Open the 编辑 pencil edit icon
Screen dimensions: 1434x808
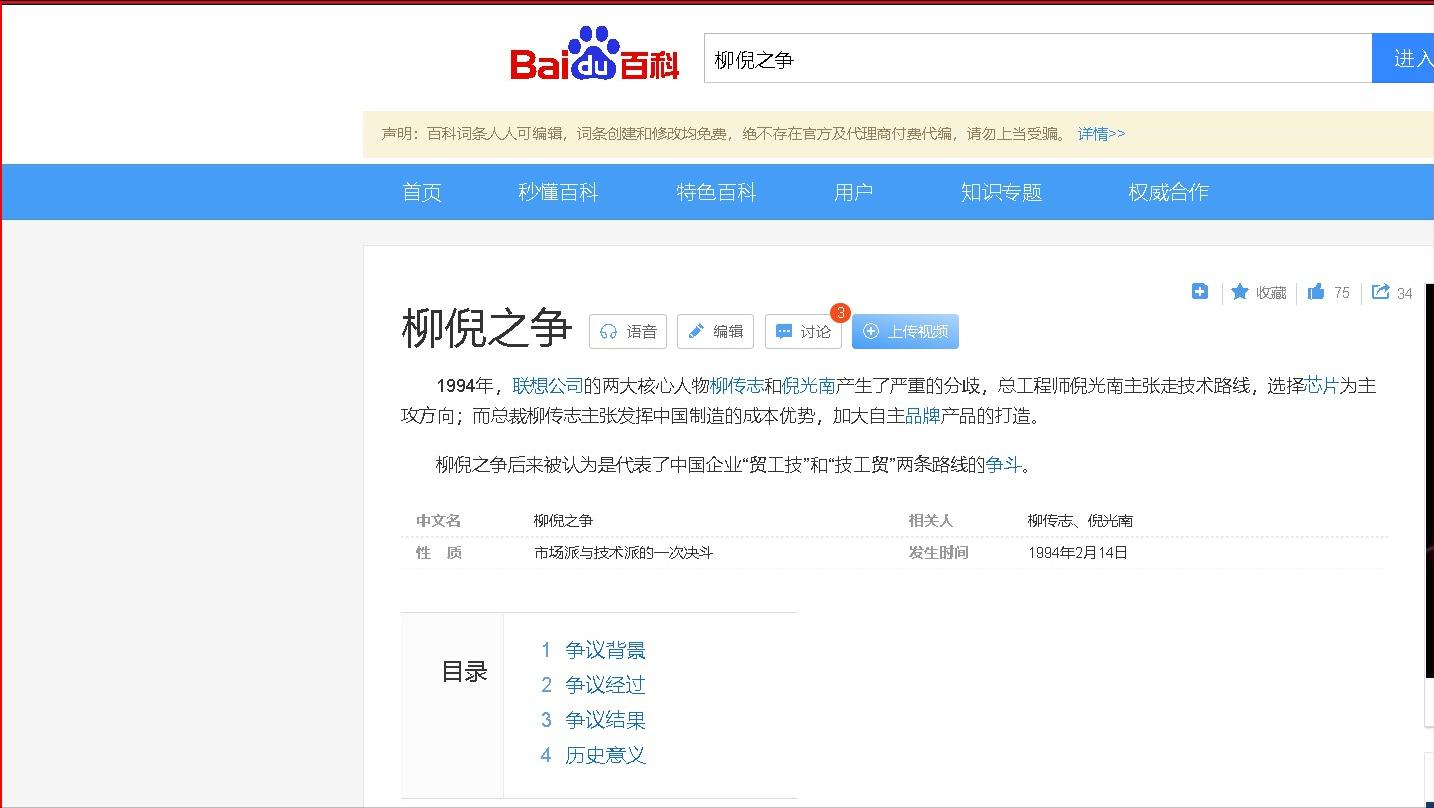698,331
